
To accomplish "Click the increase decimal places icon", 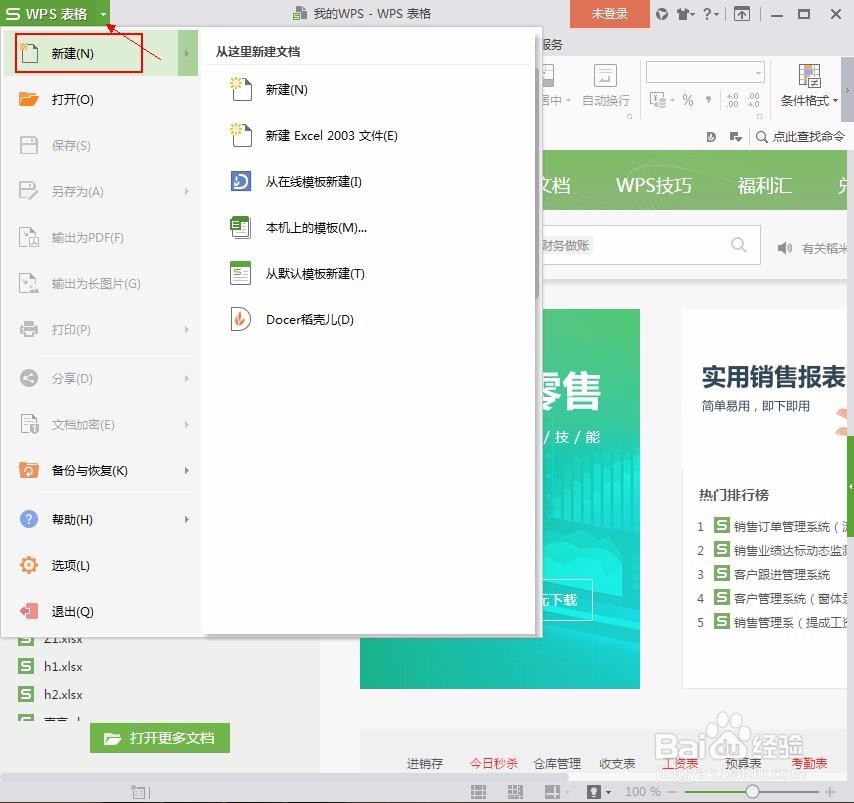I will [x=733, y=100].
